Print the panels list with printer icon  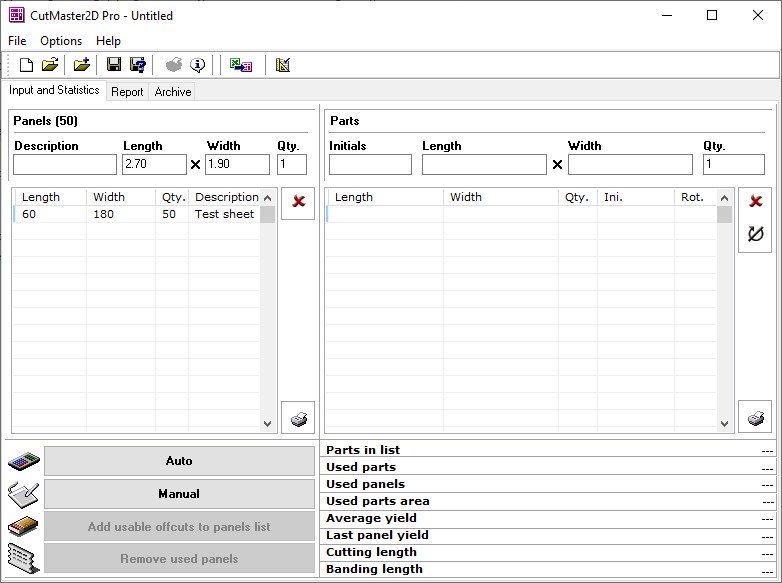pos(298,418)
